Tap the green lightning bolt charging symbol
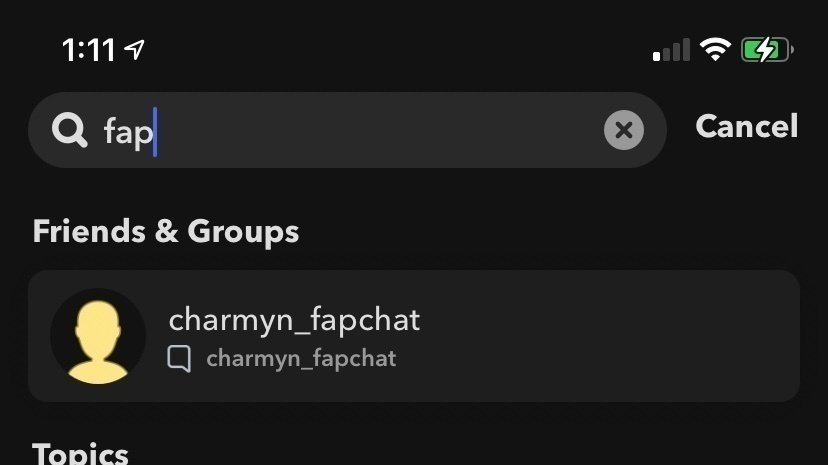 click(x=764, y=50)
